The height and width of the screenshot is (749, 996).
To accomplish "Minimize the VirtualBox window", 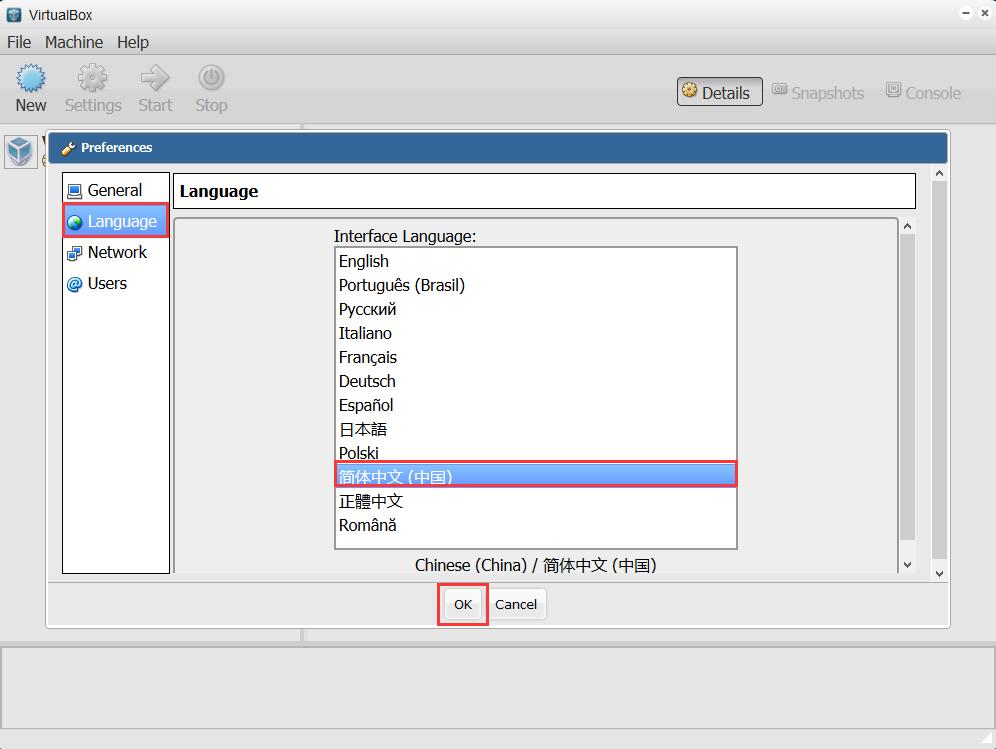I will (x=966, y=13).
